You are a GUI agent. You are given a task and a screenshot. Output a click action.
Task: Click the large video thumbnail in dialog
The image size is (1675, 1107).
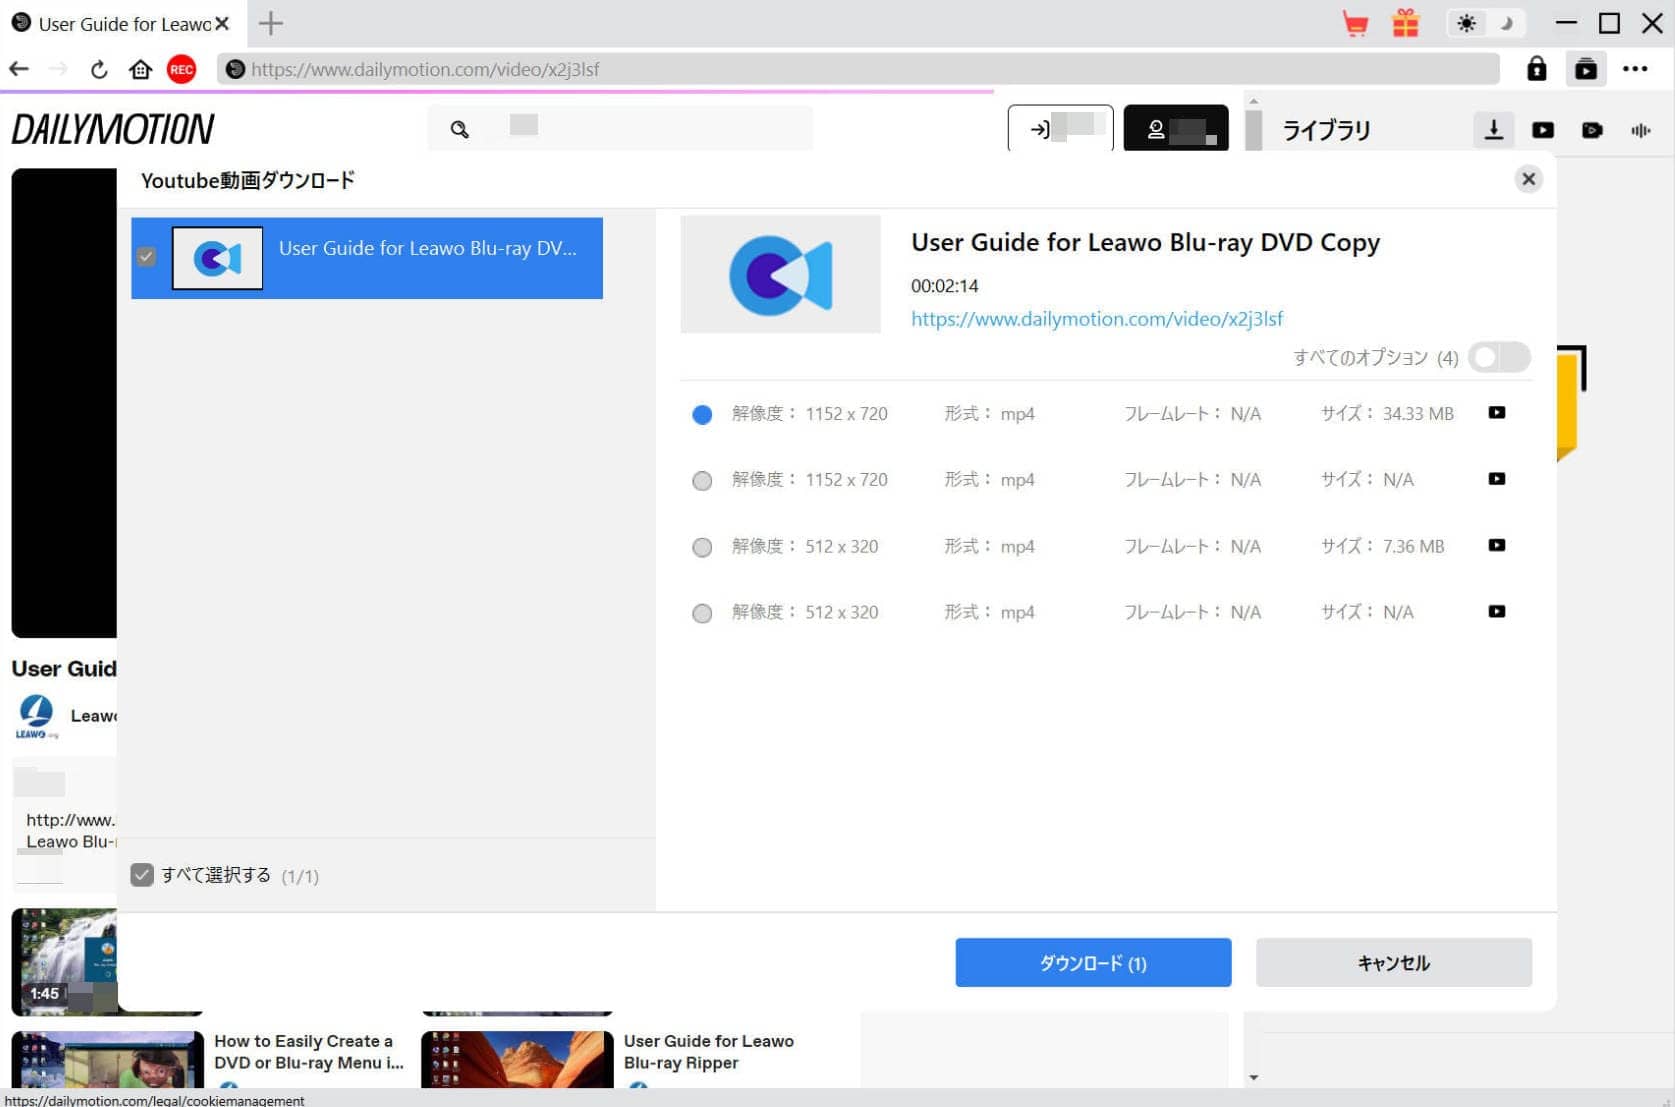780,274
